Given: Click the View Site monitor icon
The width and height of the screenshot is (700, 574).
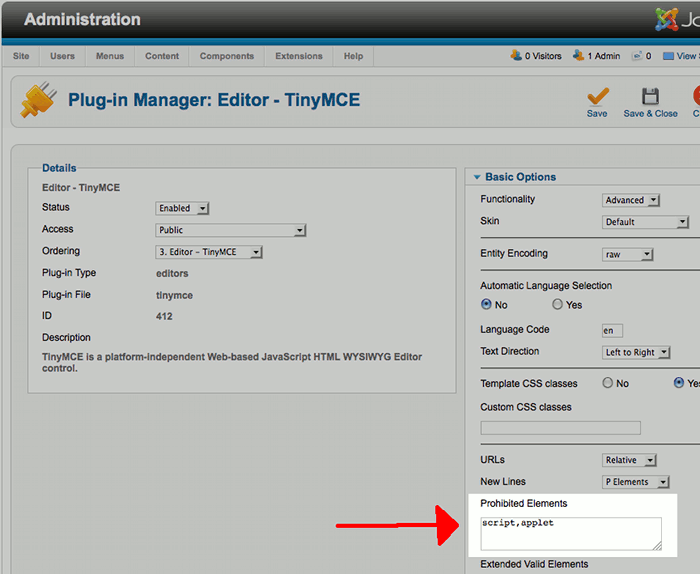Looking at the screenshot, I should (x=668, y=56).
